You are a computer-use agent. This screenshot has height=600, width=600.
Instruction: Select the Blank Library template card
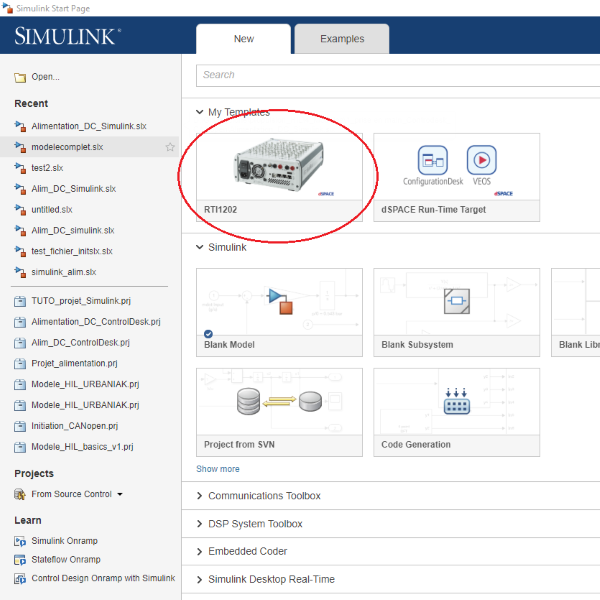click(x=576, y=313)
